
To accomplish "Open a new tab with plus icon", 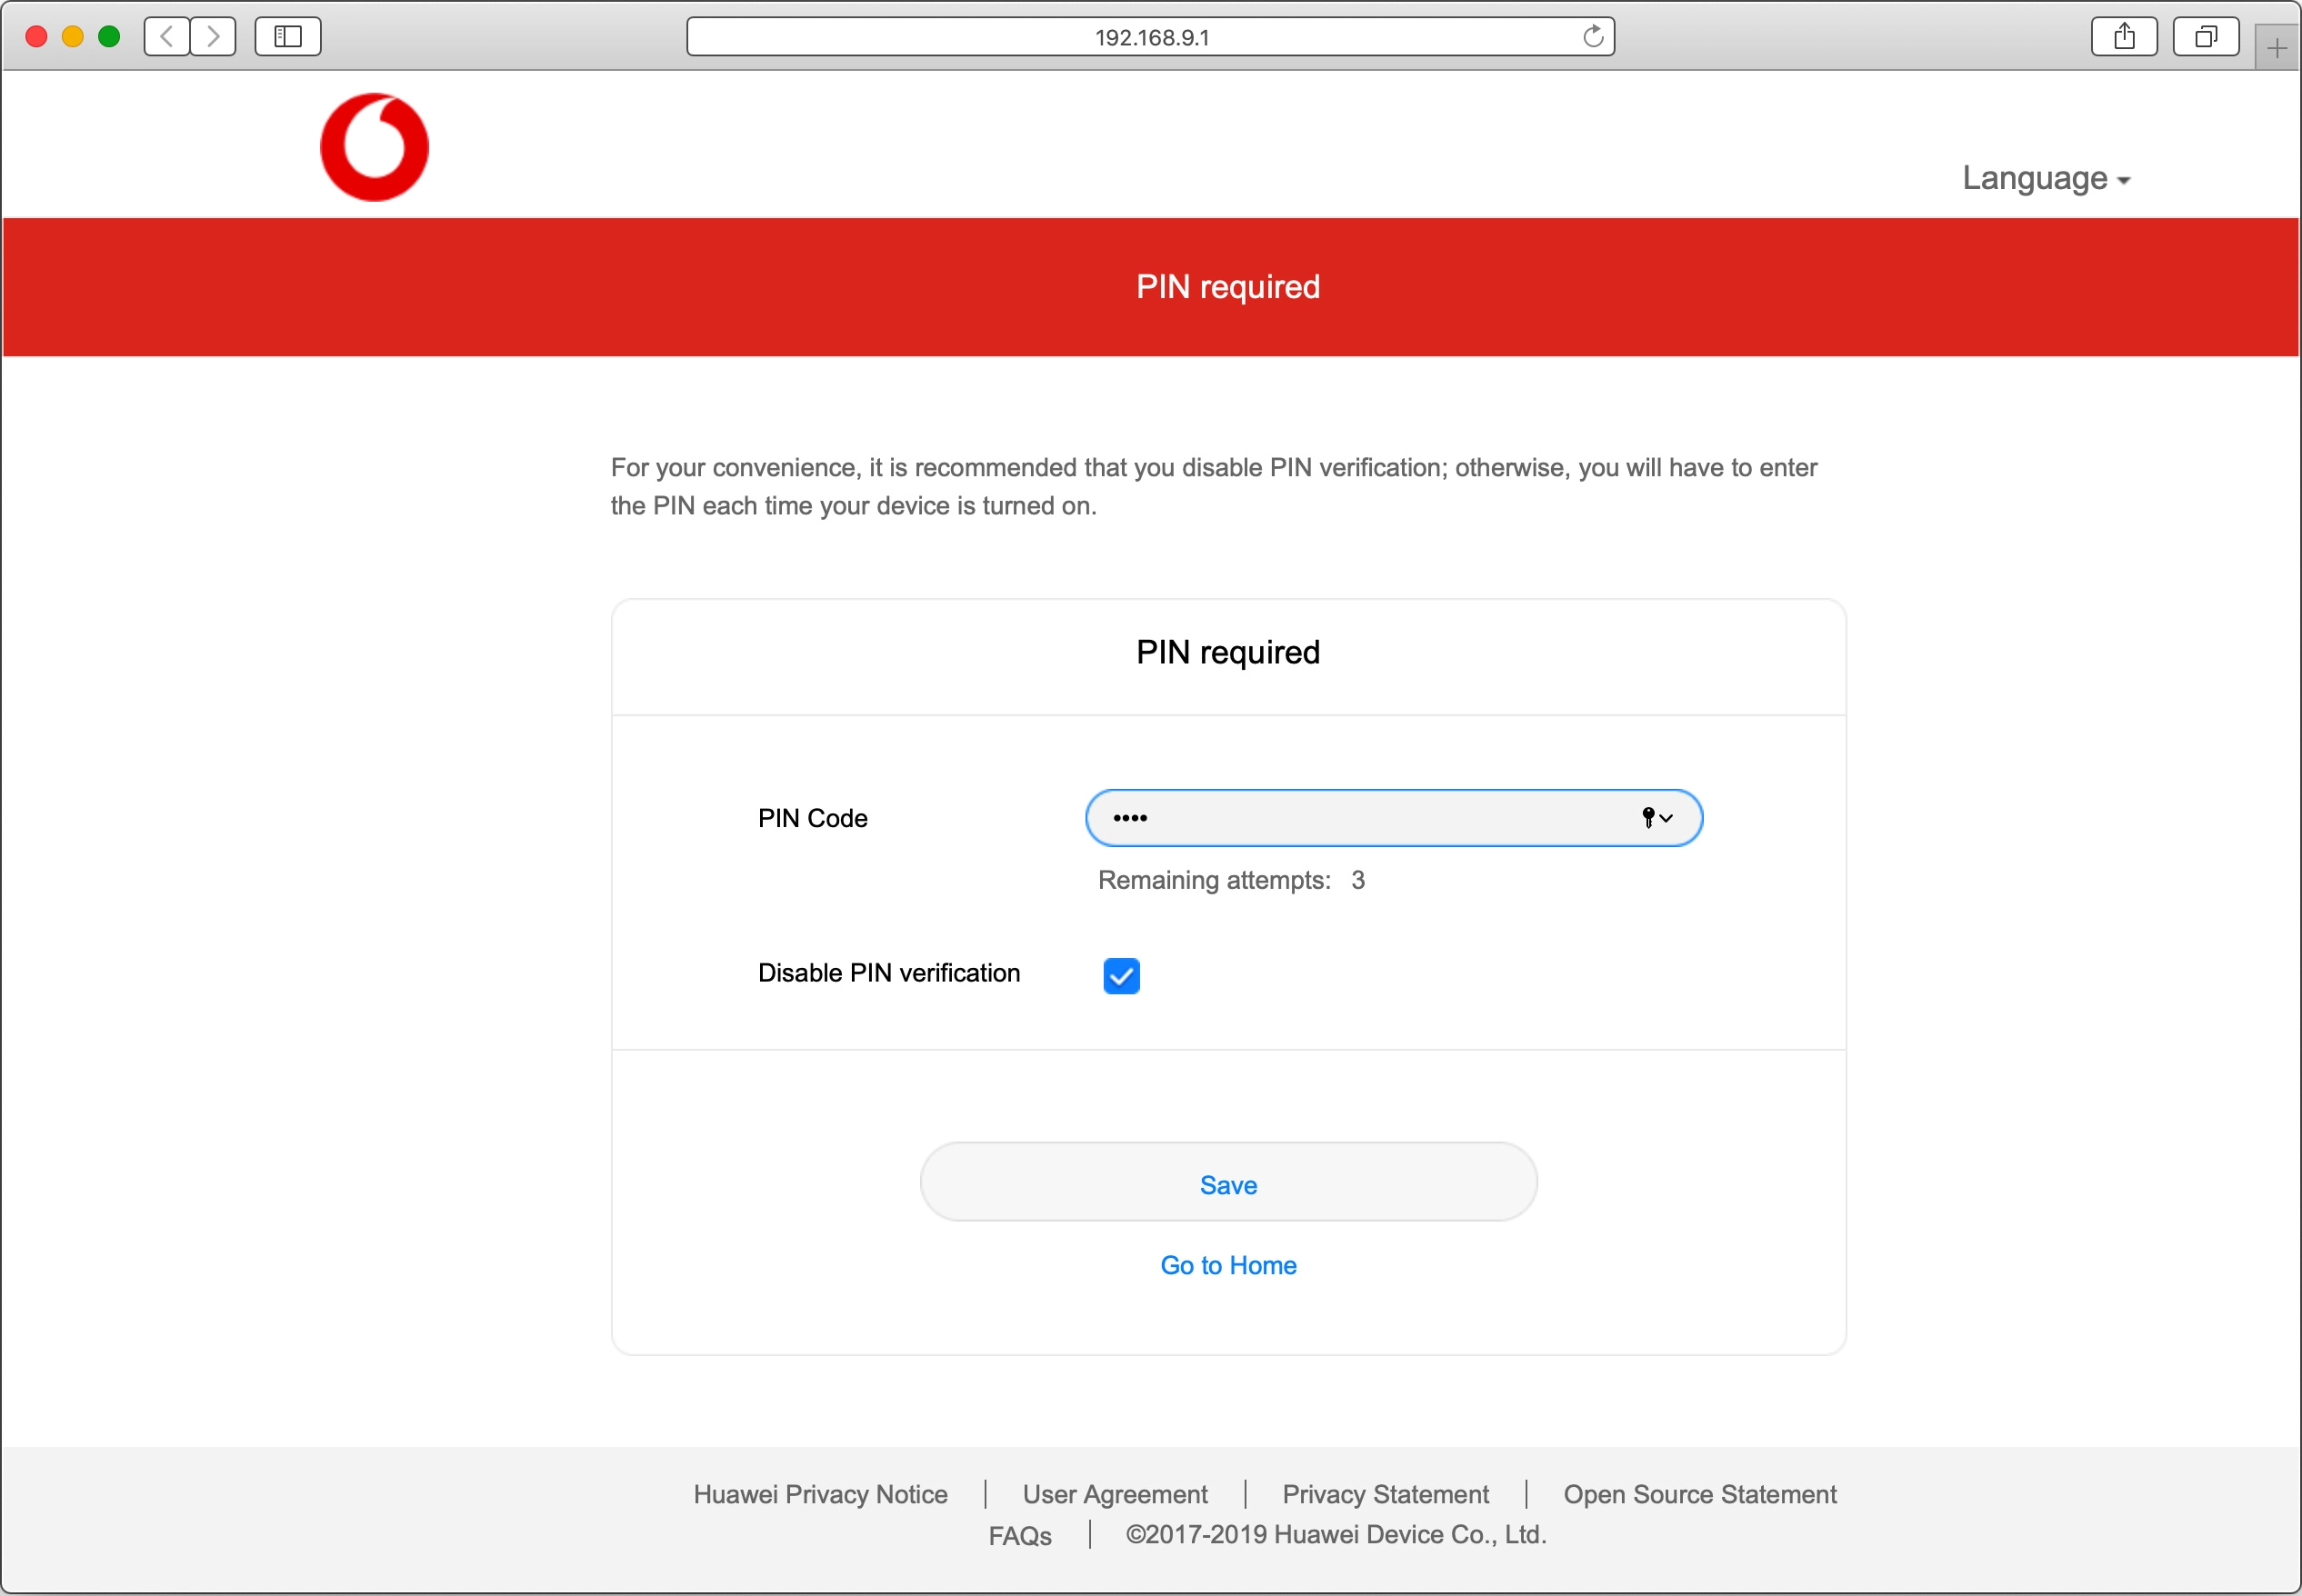I will click(x=2277, y=48).
